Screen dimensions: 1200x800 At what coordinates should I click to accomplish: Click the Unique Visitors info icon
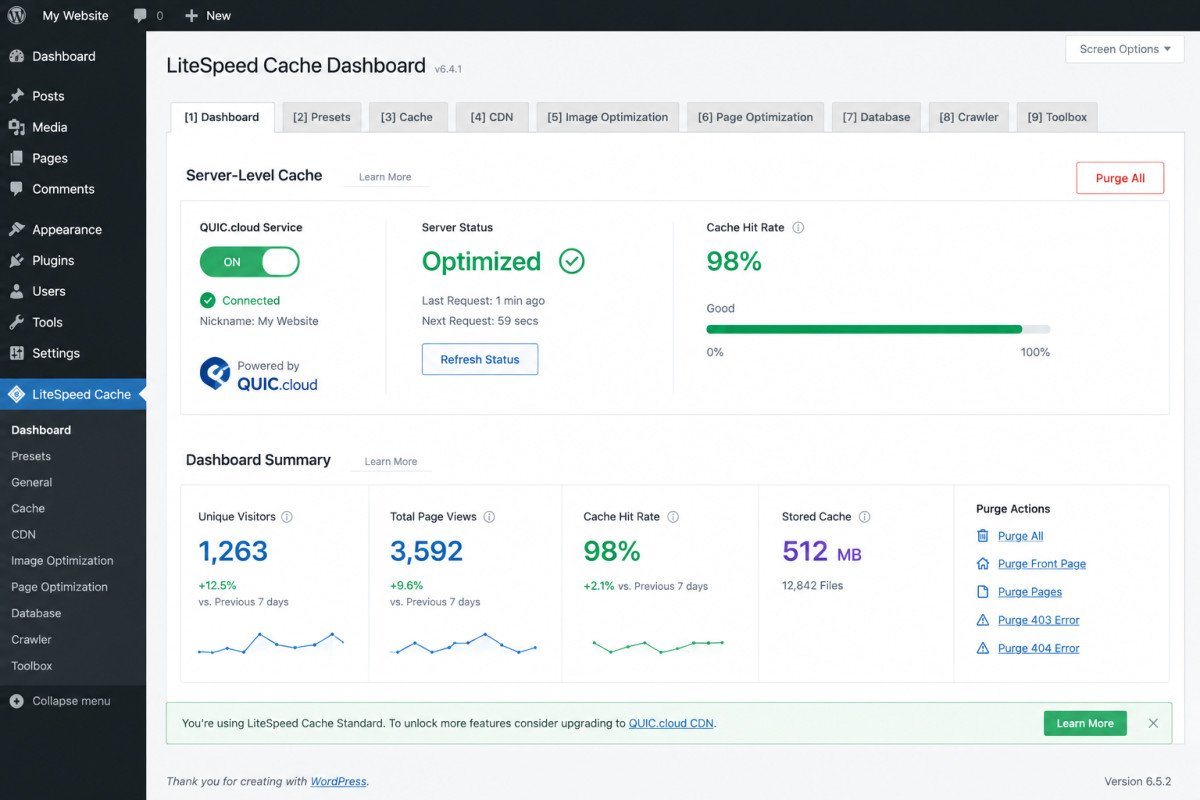[287, 517]
